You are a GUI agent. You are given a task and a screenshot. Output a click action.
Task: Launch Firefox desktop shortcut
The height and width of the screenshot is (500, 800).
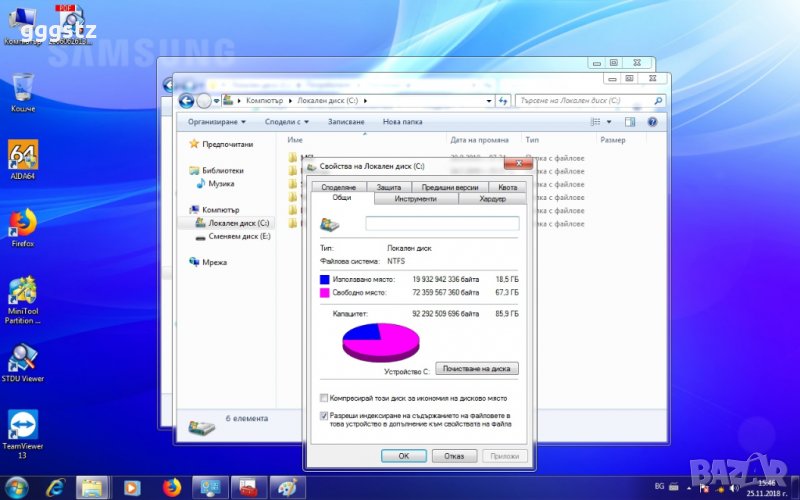22,224
